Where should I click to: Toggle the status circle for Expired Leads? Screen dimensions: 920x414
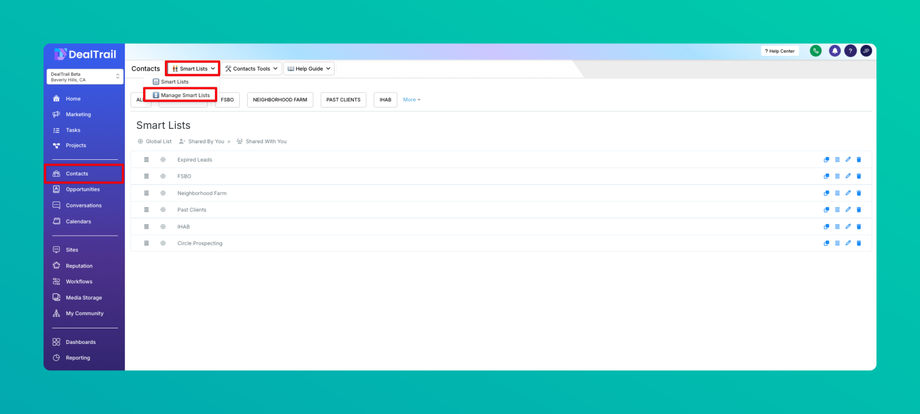163,160
